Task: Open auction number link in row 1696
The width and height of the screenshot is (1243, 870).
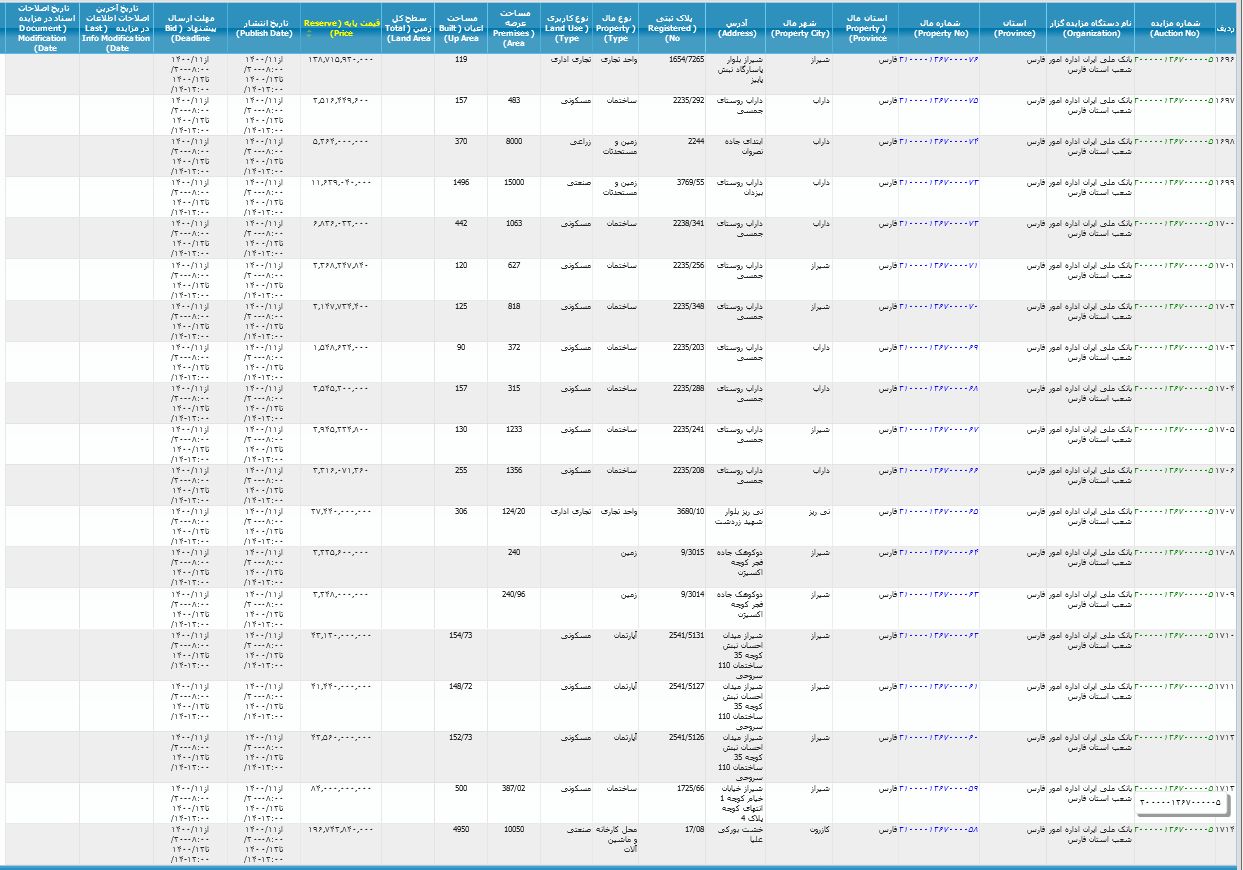Action: pos(1174,60)
